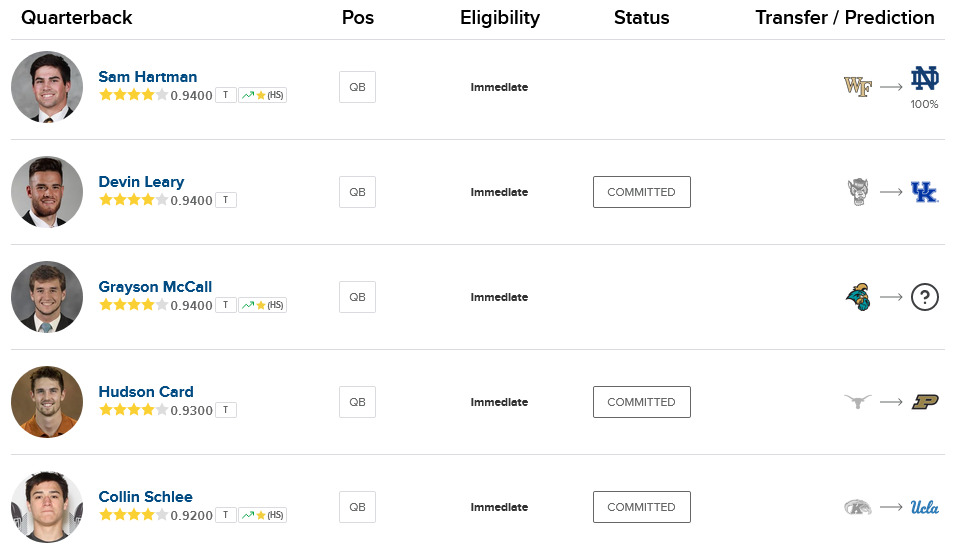
Task: Click Grayson McCall's HS rating badge
Action: click(262, 305)
